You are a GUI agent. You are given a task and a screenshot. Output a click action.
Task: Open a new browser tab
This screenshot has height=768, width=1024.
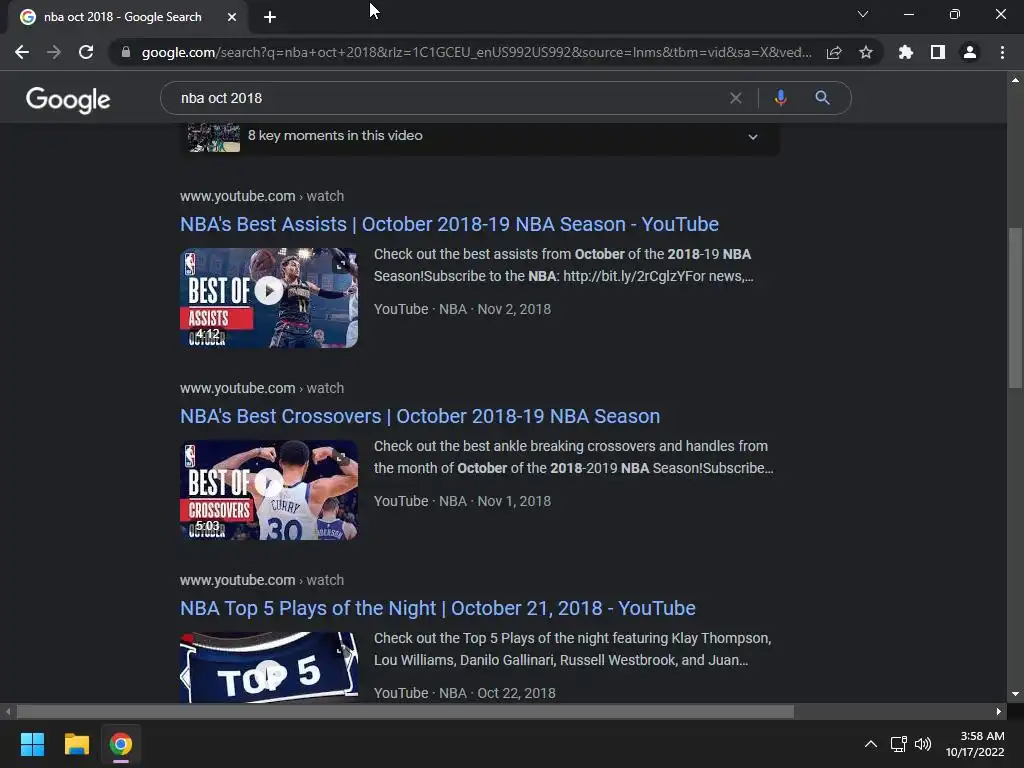point(270,17)
